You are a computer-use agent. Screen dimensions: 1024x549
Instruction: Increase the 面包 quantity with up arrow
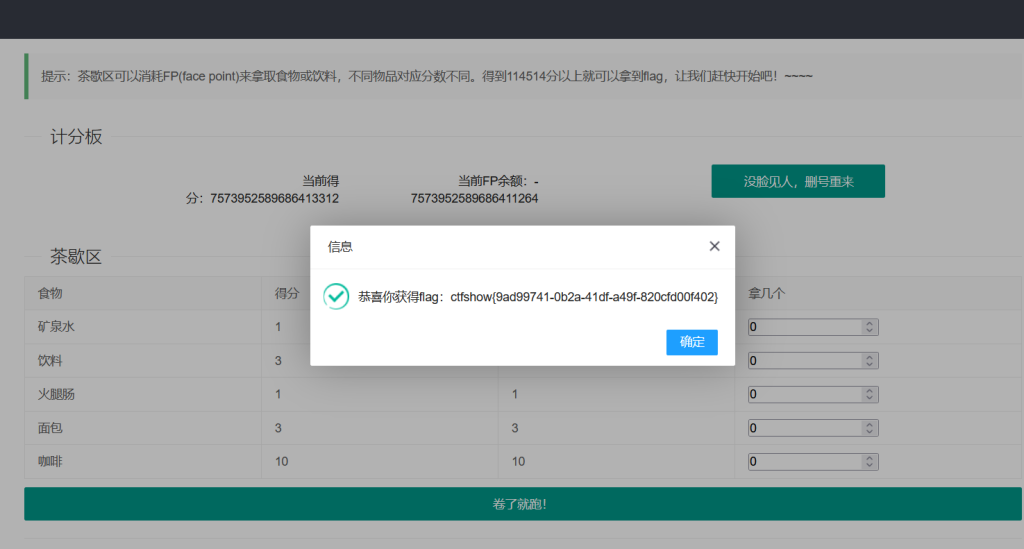click(x=870, y=424)
